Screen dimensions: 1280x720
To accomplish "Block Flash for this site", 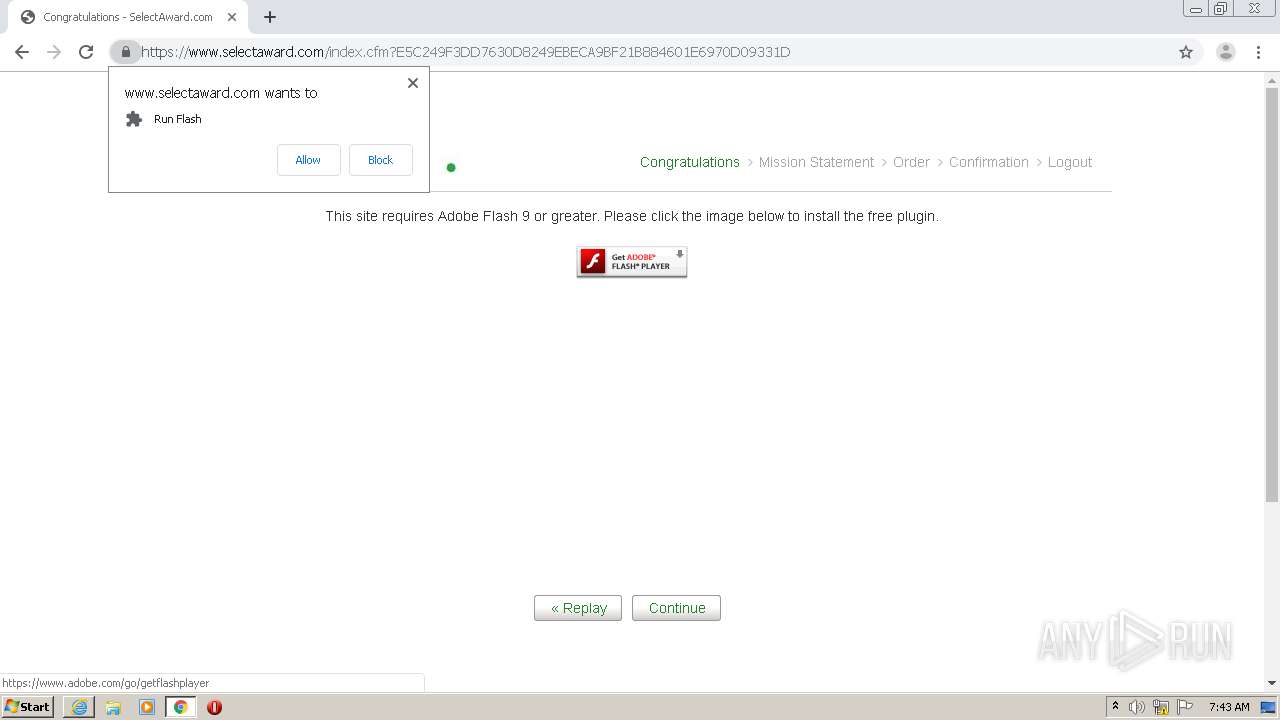I will point(380,160).
